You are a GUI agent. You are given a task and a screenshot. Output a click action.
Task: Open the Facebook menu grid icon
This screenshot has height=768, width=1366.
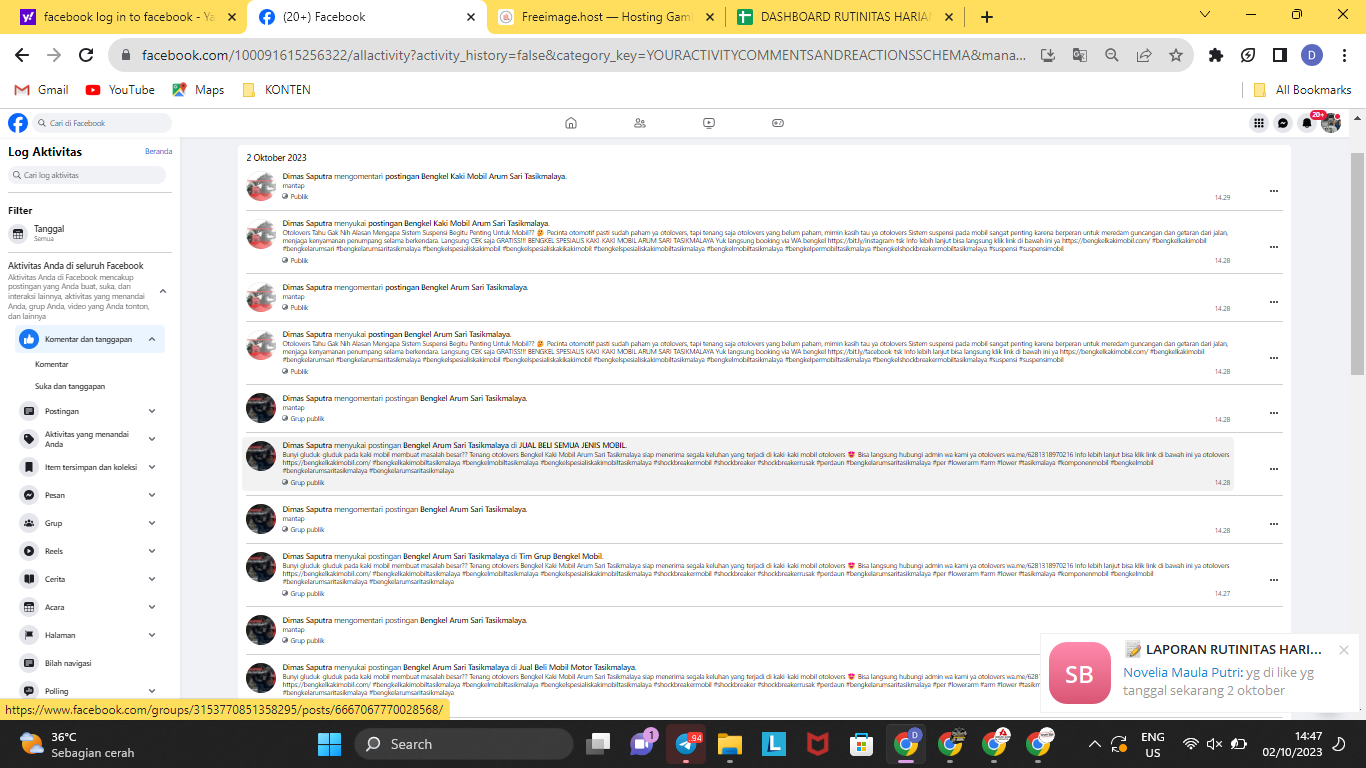[x=1259, y=123]
